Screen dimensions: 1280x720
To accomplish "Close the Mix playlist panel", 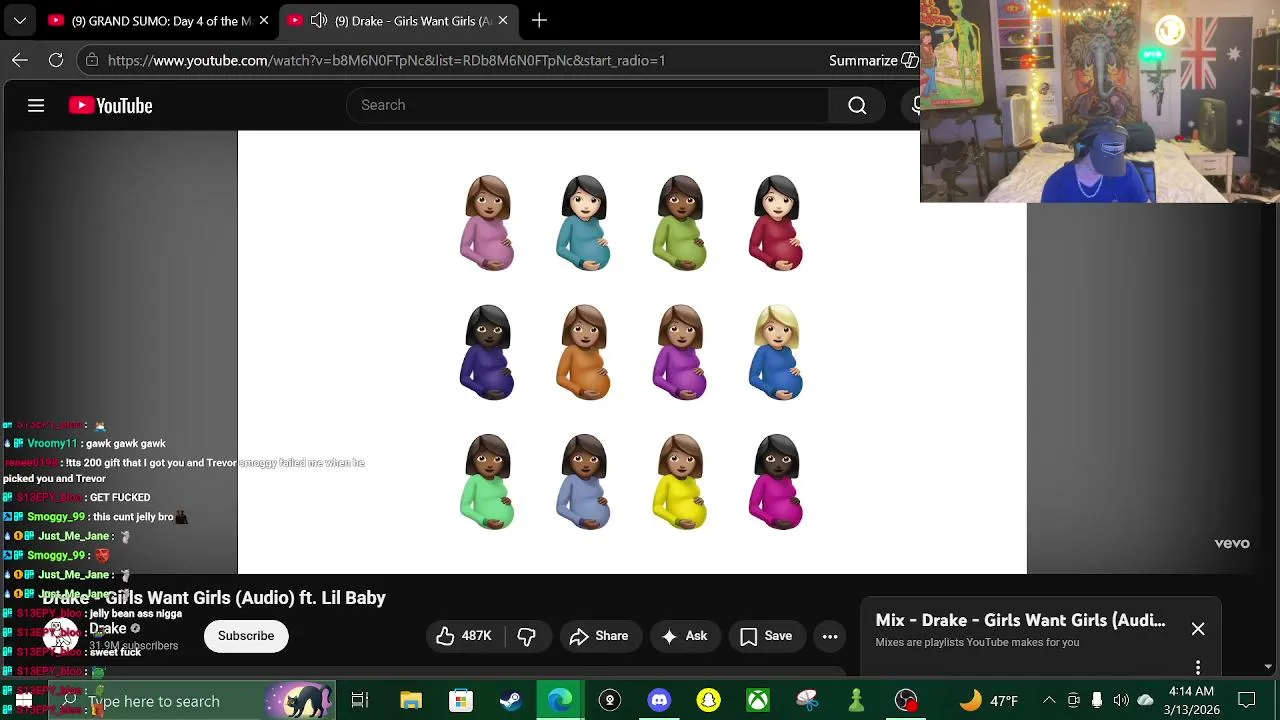I will pyautogui.click(x=1198, y=629).
